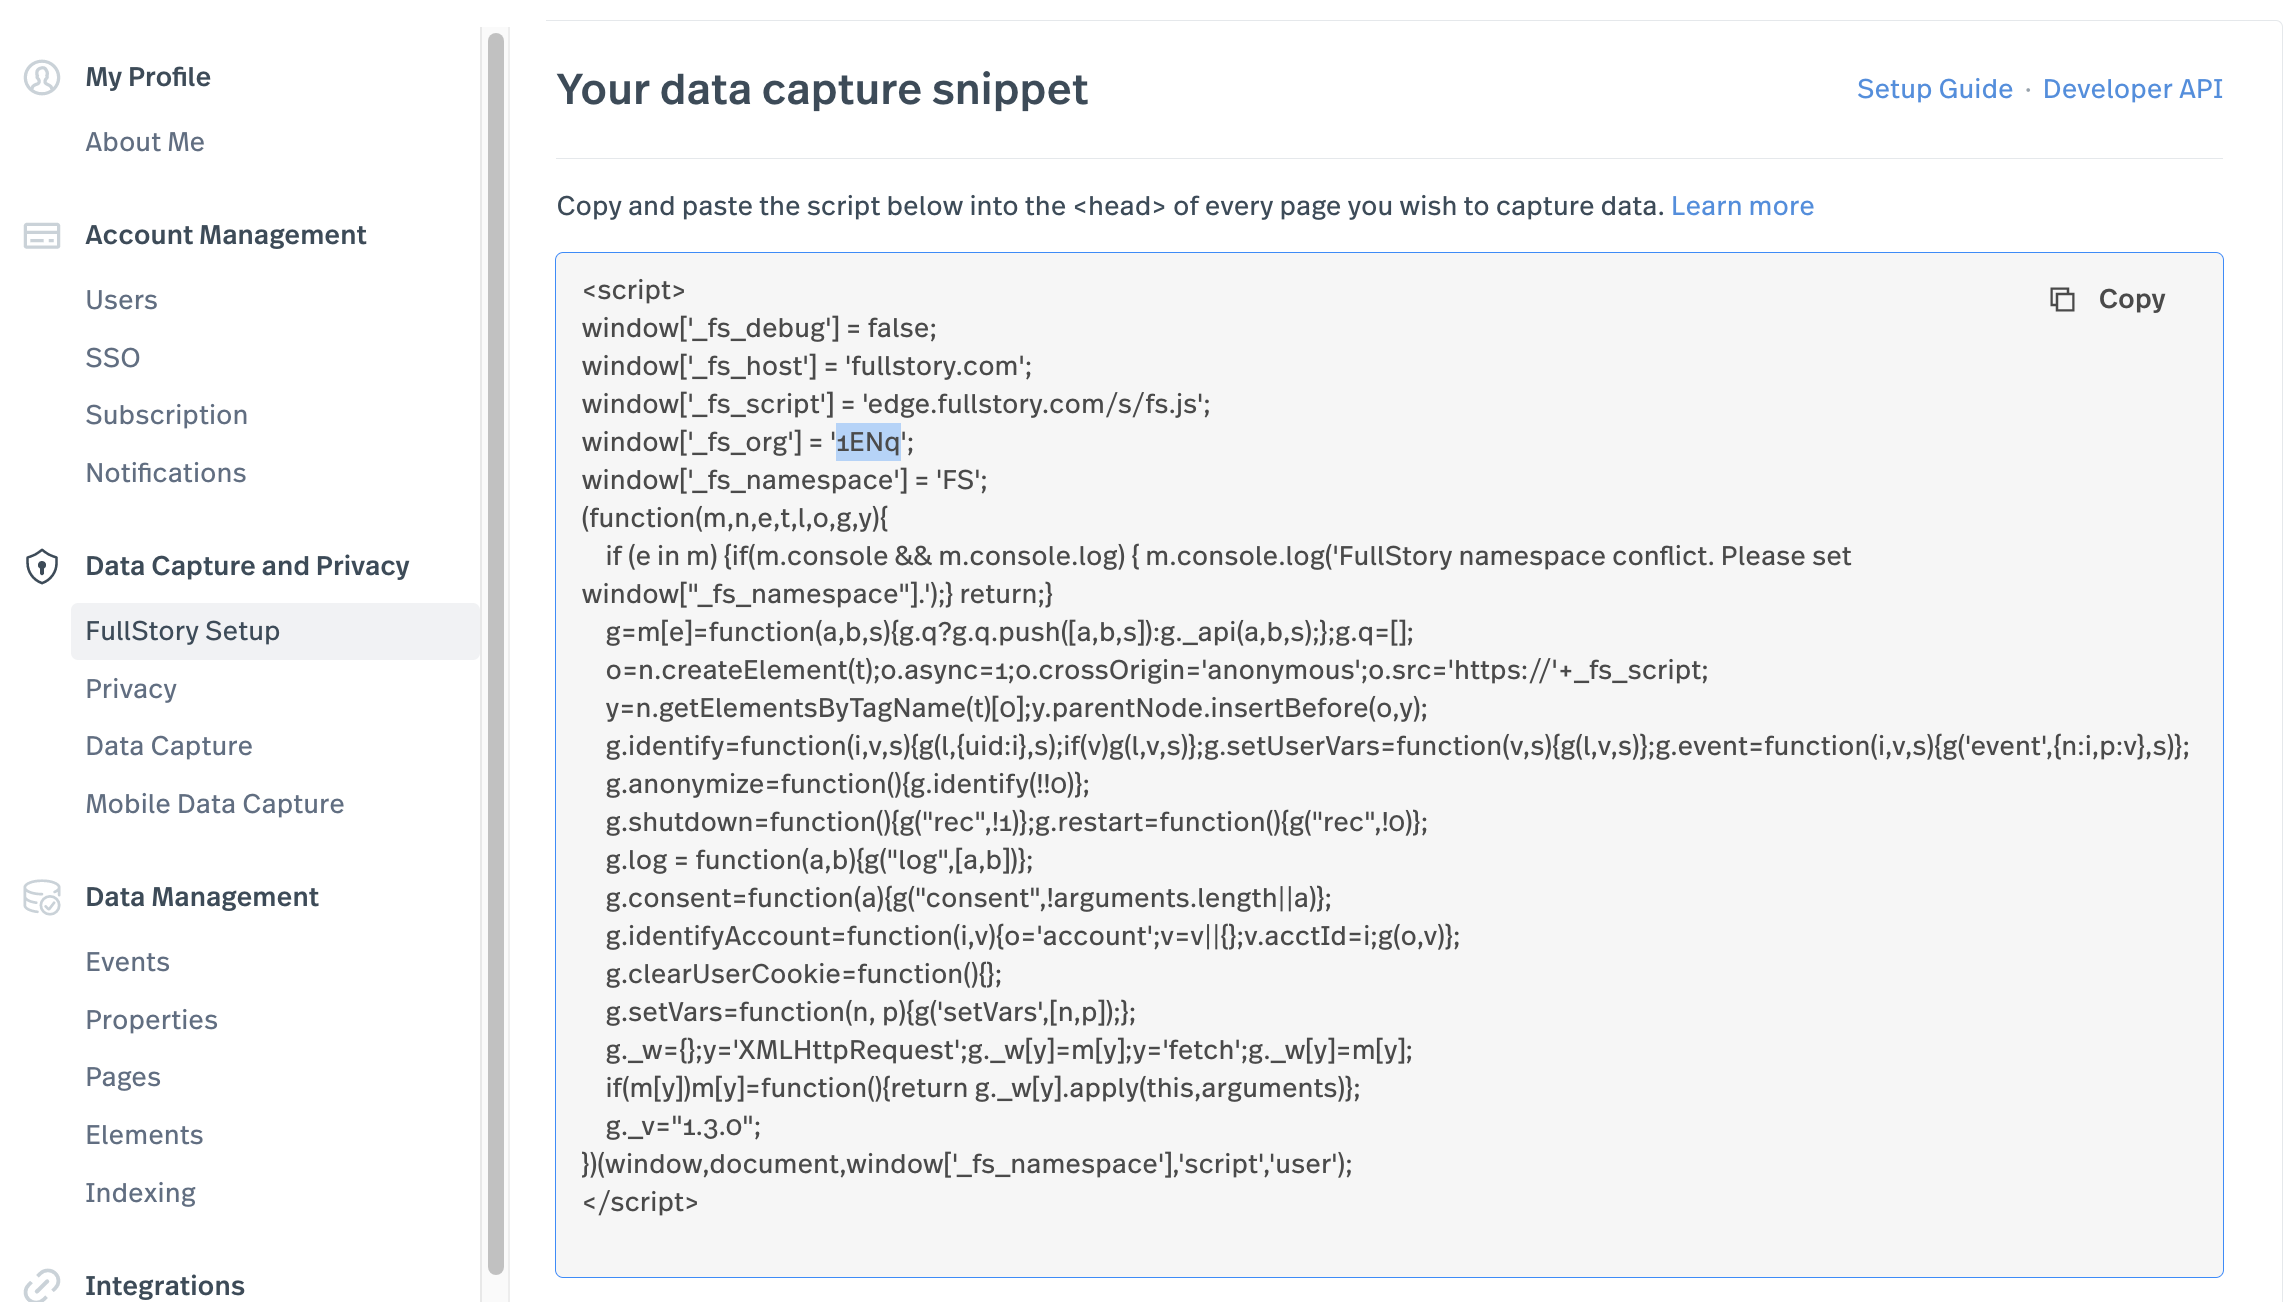This screenshot has height=1302, width=2296.
Task: Open the Indexing page
Action: [141, 1193]
